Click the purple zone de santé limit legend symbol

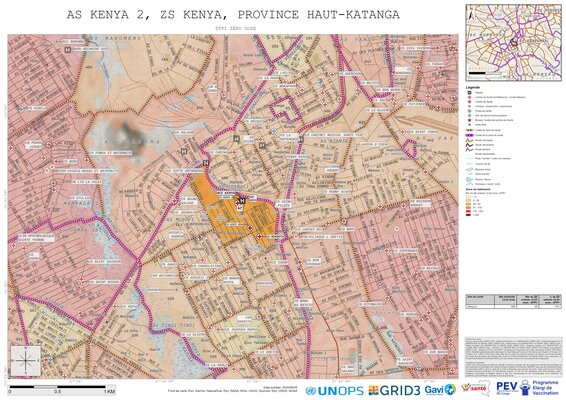tap(470, 135)
